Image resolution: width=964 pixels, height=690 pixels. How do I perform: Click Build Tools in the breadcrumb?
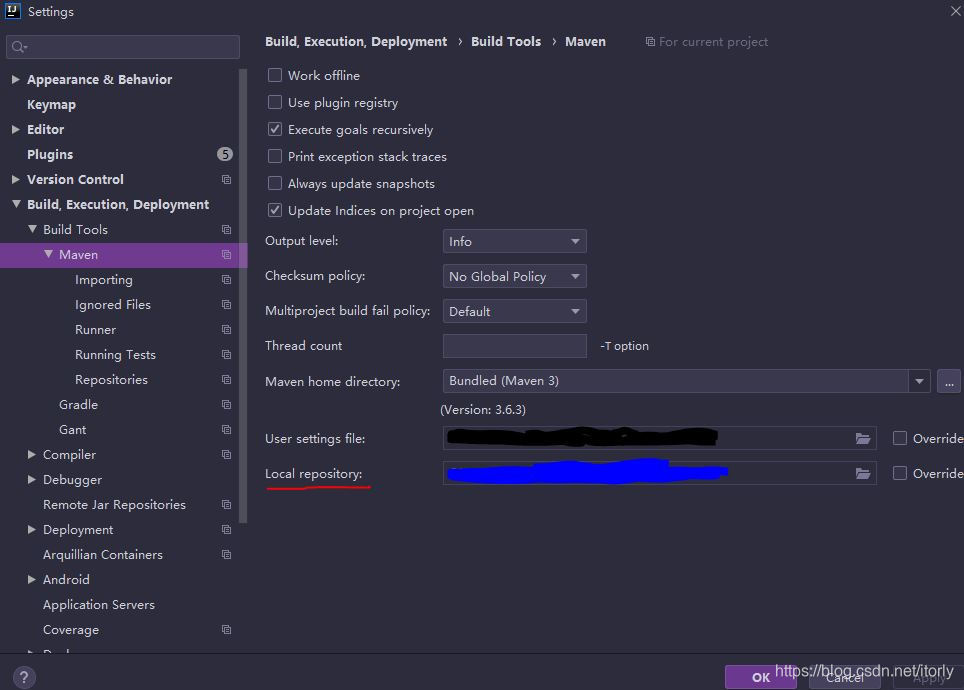[x=506, y=41]
